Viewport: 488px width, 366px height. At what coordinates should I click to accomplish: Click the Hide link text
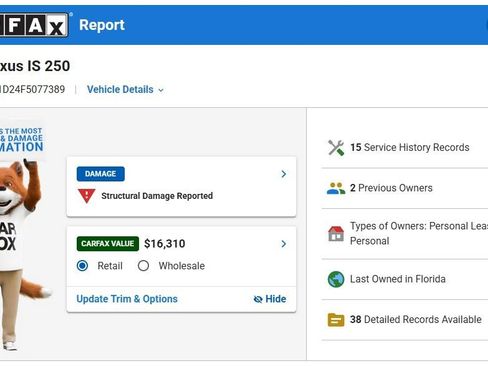(x=276, y=299)
